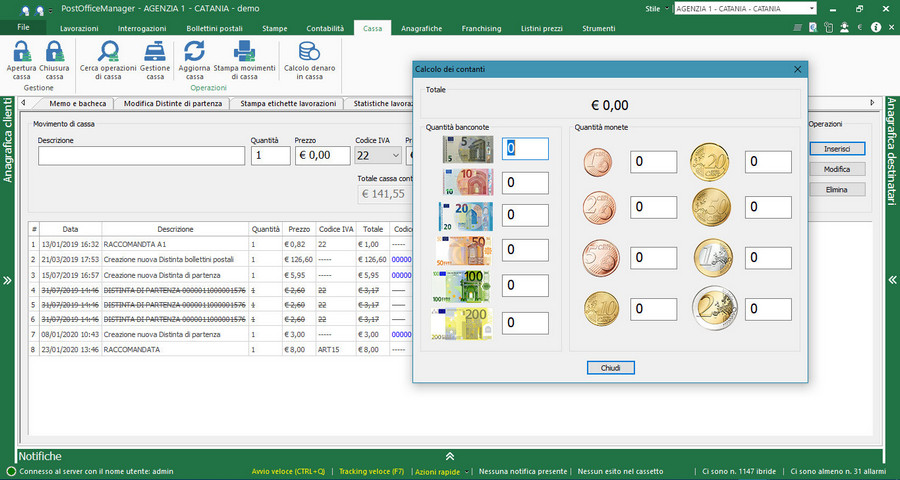Image resolution: width=900 pixels, height=480 pixels.
Task: Select the 50 euro banknote image
Action: tap(463, 251)
